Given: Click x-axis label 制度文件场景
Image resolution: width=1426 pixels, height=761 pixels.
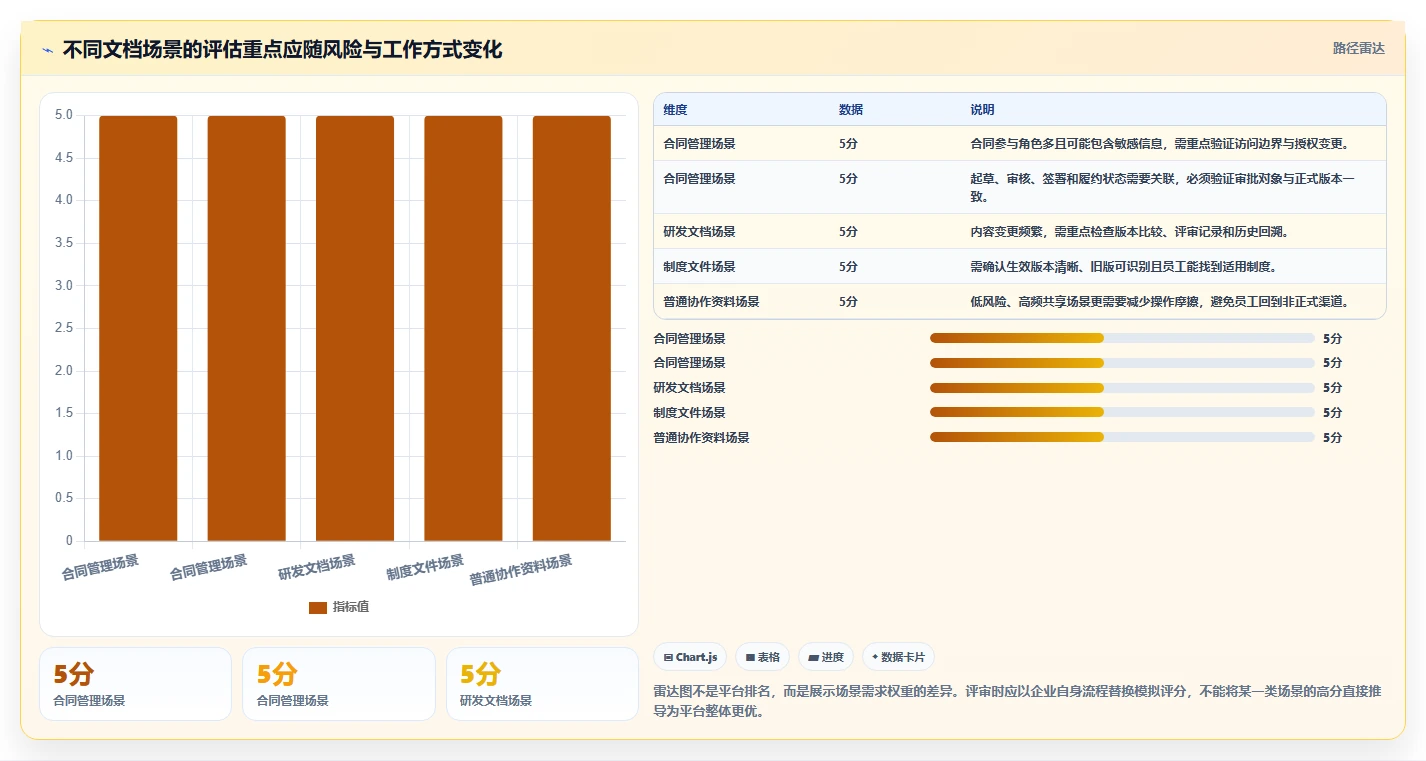Looking at the screenshot, I should tap(425, 568).
